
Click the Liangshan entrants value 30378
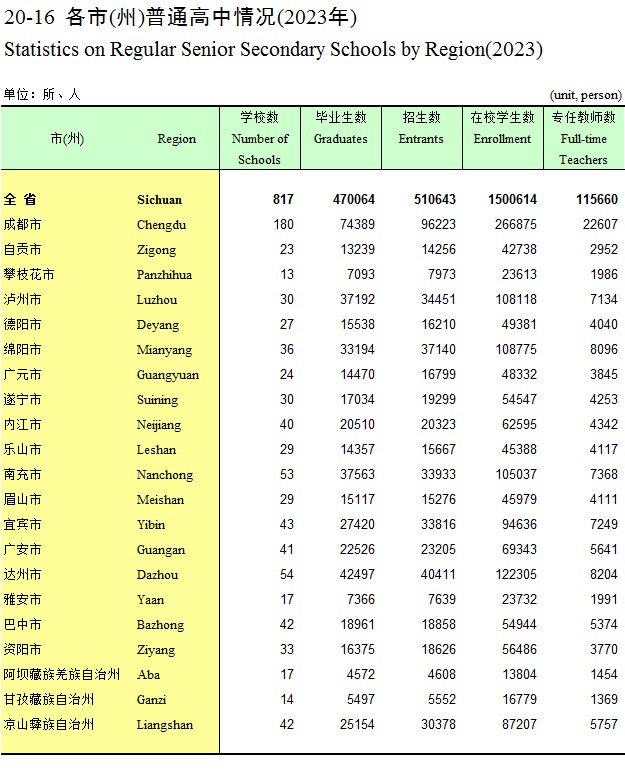point(438,725)
